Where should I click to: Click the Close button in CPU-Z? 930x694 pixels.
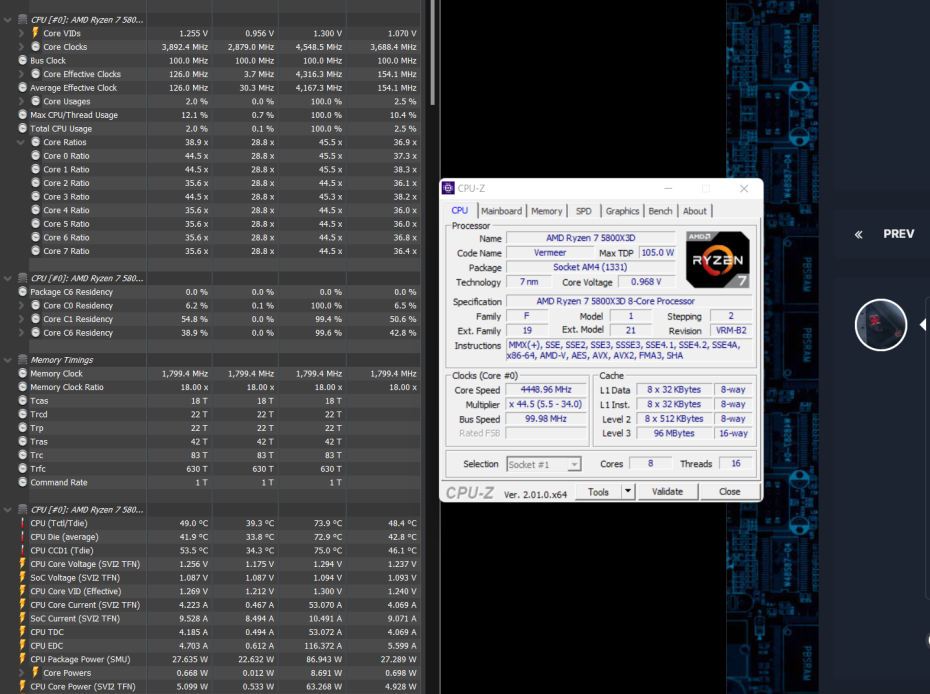click(730, 491)
